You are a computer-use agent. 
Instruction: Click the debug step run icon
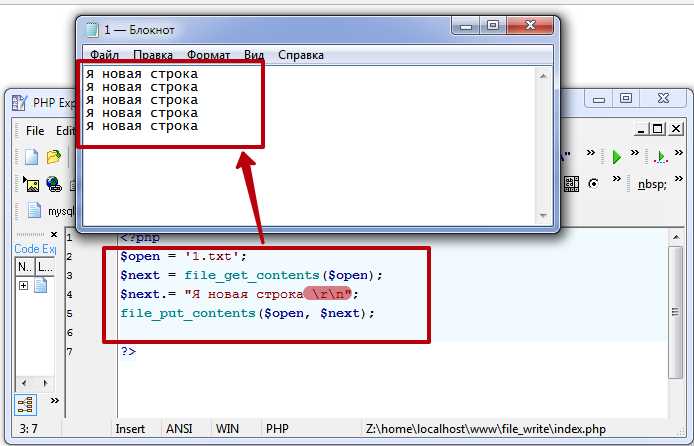click(x=660, y=157)
